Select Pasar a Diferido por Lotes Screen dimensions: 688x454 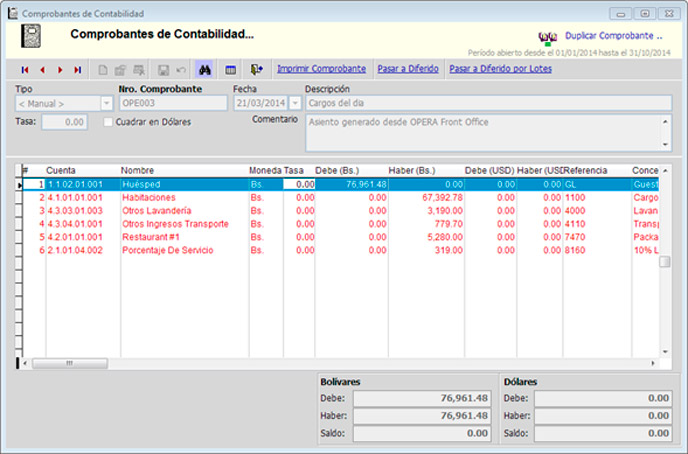(500, 69)
